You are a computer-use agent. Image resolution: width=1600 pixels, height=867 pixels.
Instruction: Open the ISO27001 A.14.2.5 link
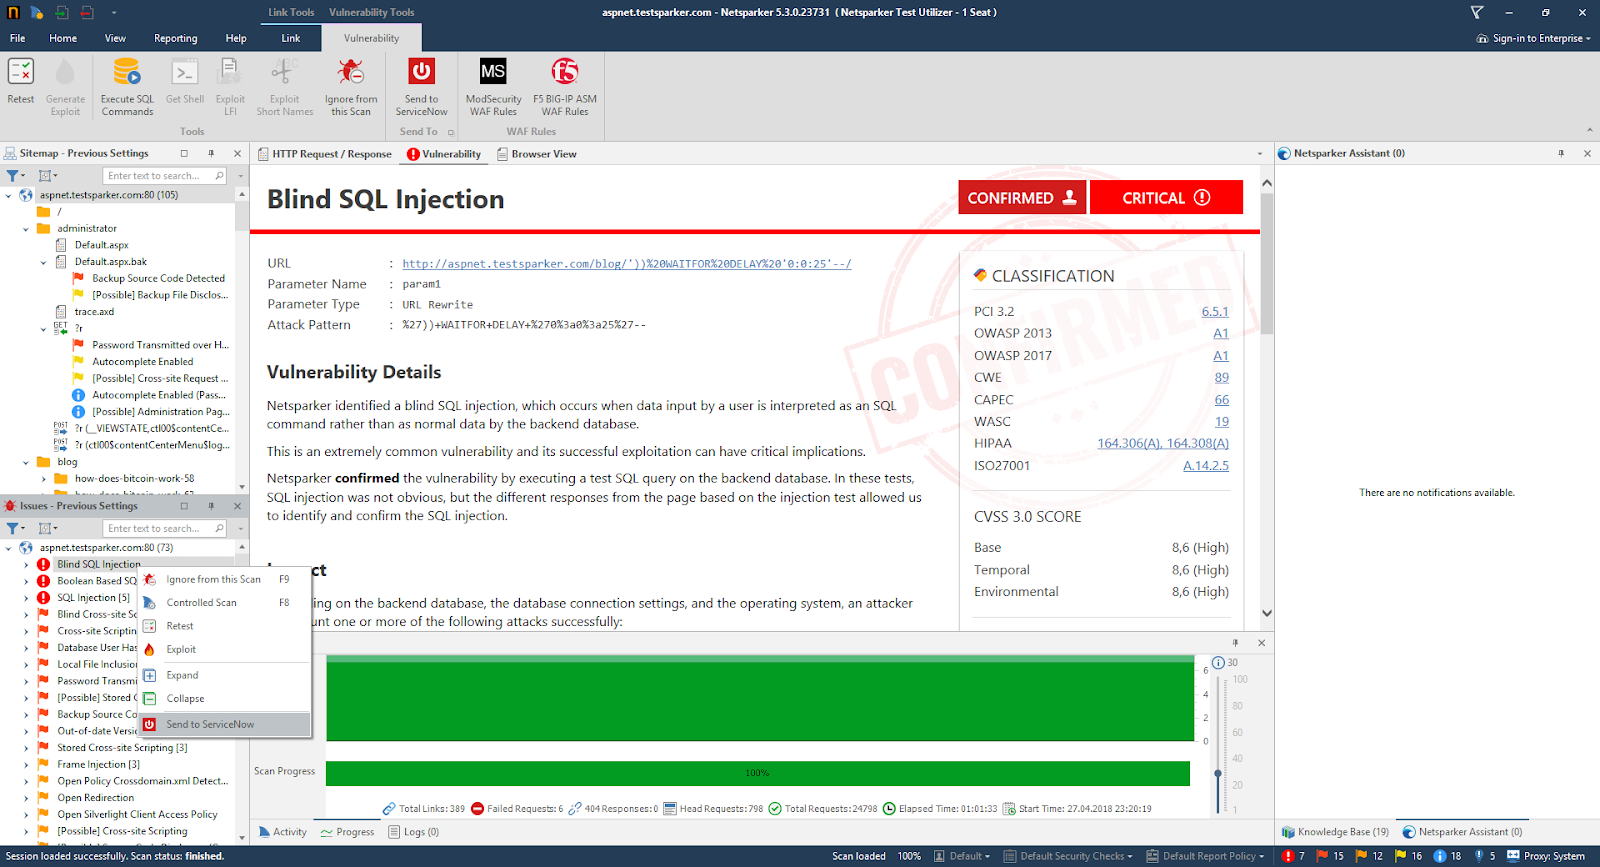click(1206, 466)
